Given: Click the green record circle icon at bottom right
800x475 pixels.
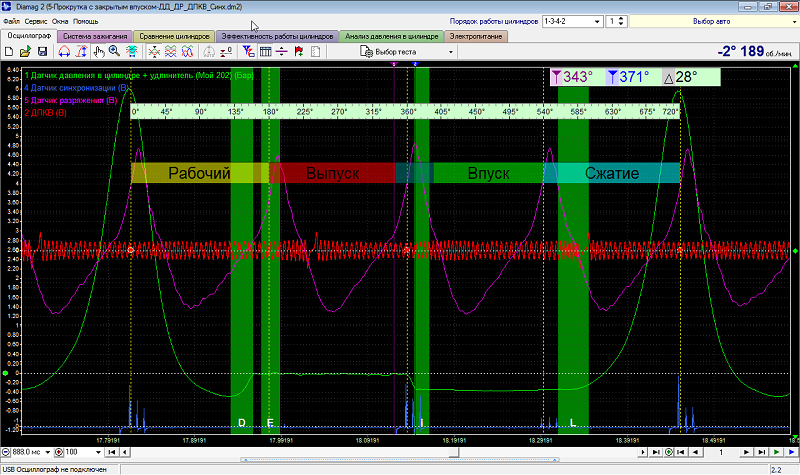Looking at the screenshot, I should (x=668, y=452).
